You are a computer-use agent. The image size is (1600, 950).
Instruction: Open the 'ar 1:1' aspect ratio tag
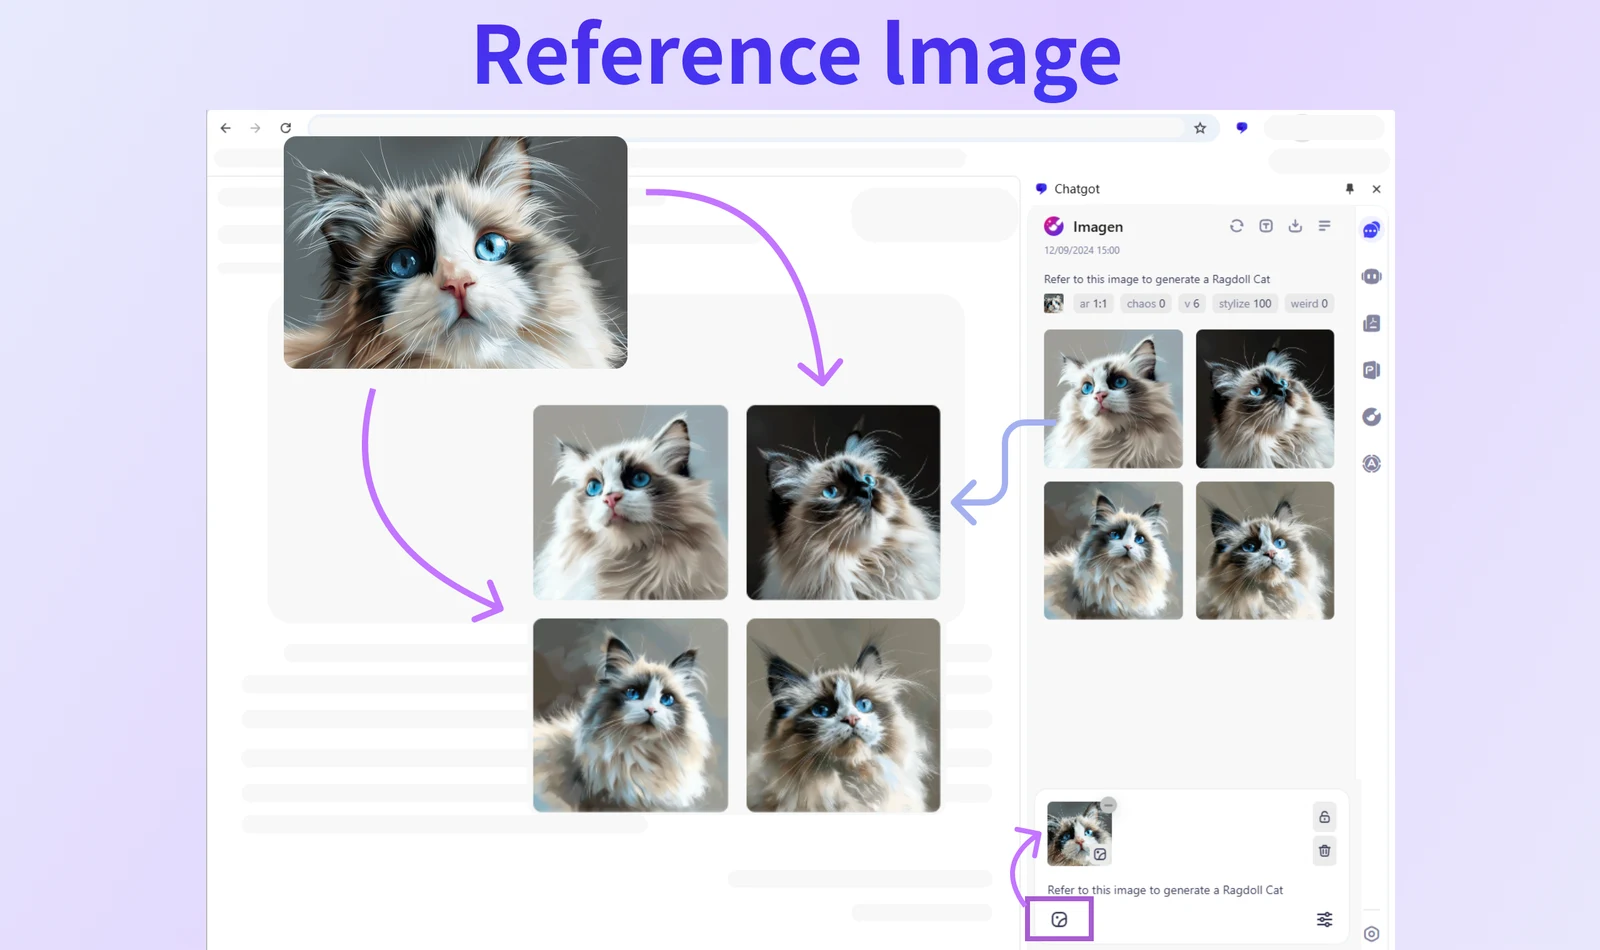tap(1093, 304)
